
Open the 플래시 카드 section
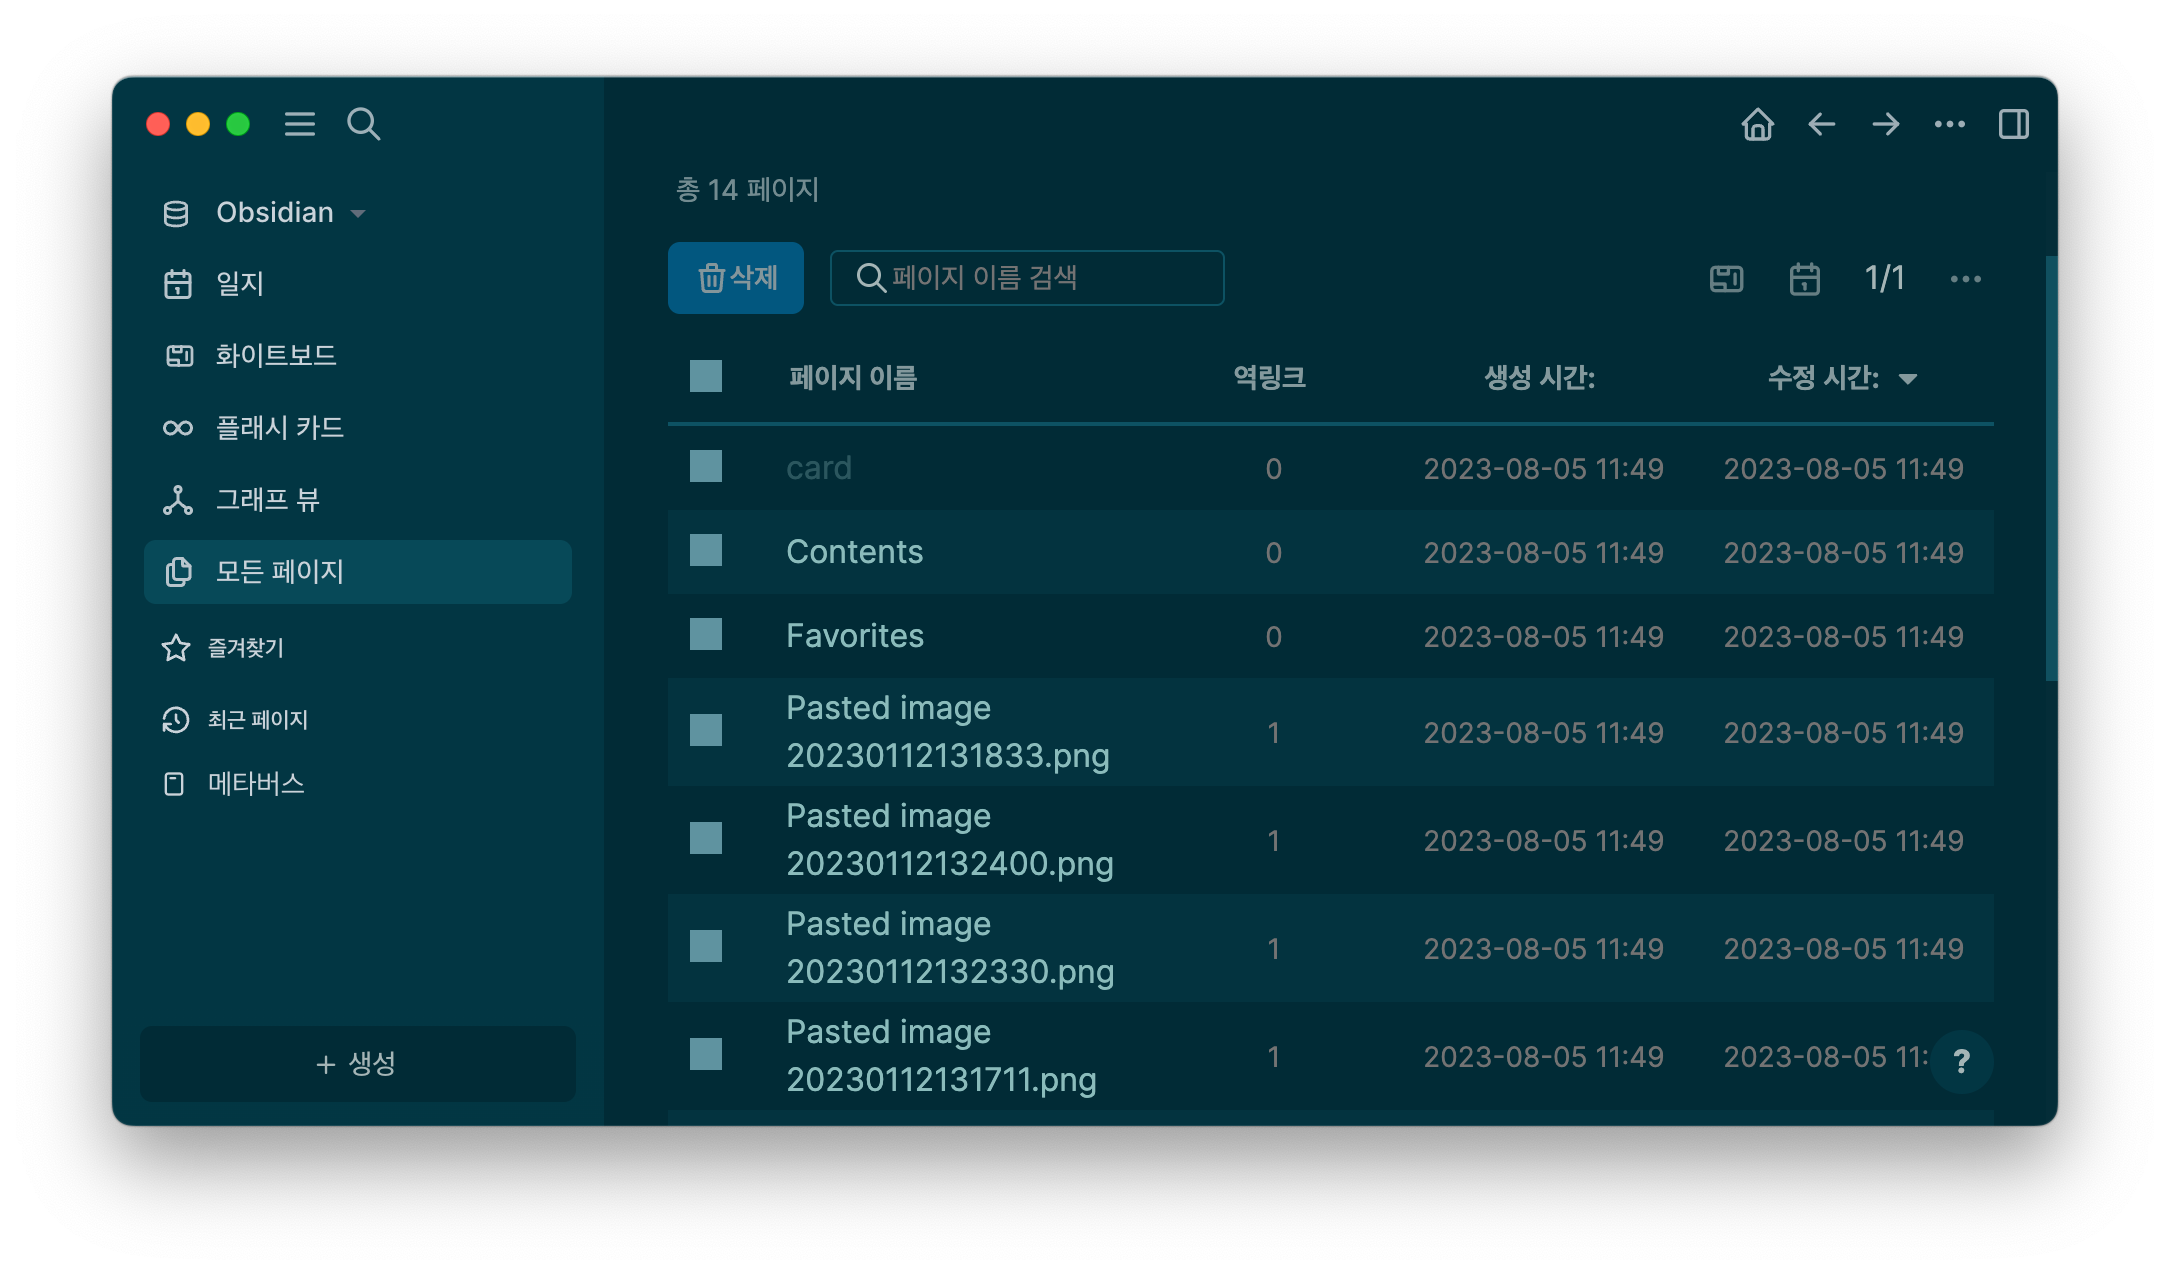279,428
